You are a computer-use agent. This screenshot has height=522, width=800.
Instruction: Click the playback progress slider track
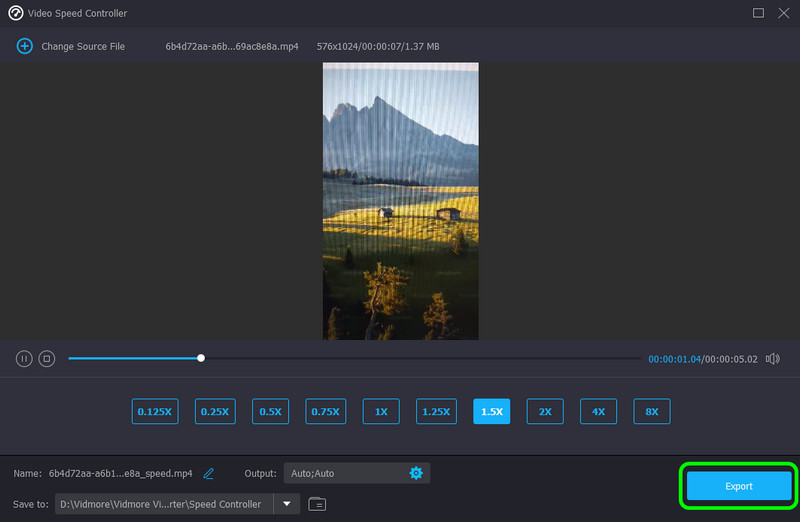420,358
